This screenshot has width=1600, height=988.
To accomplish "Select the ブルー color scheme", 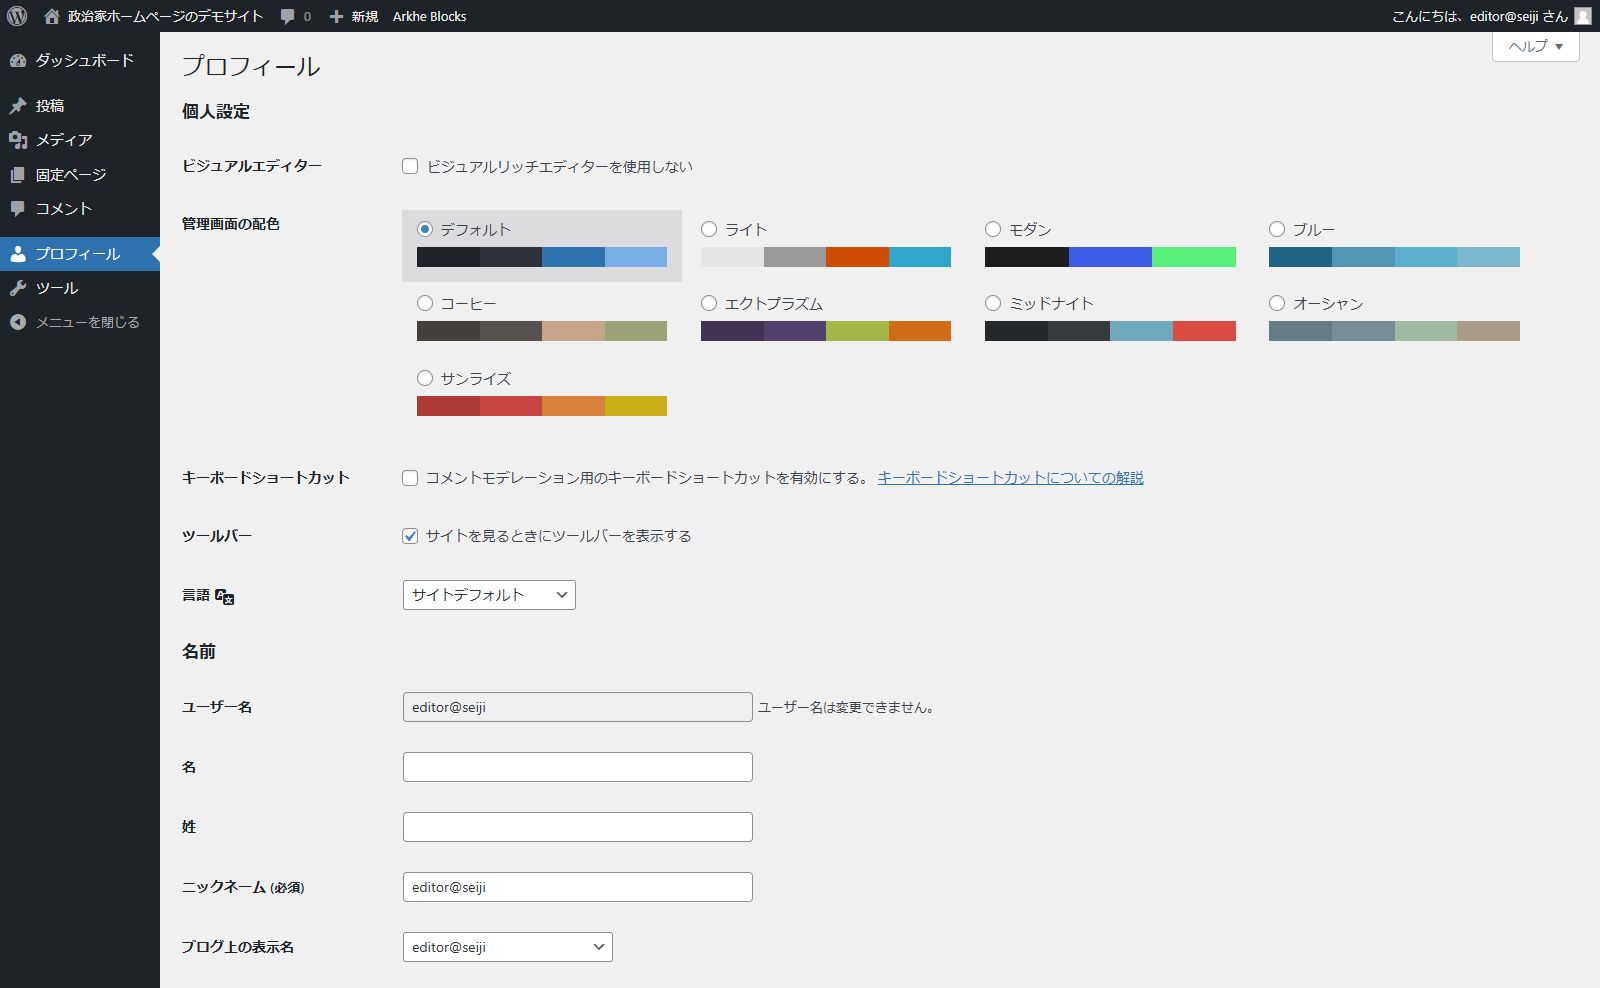I will point(1277,229).
